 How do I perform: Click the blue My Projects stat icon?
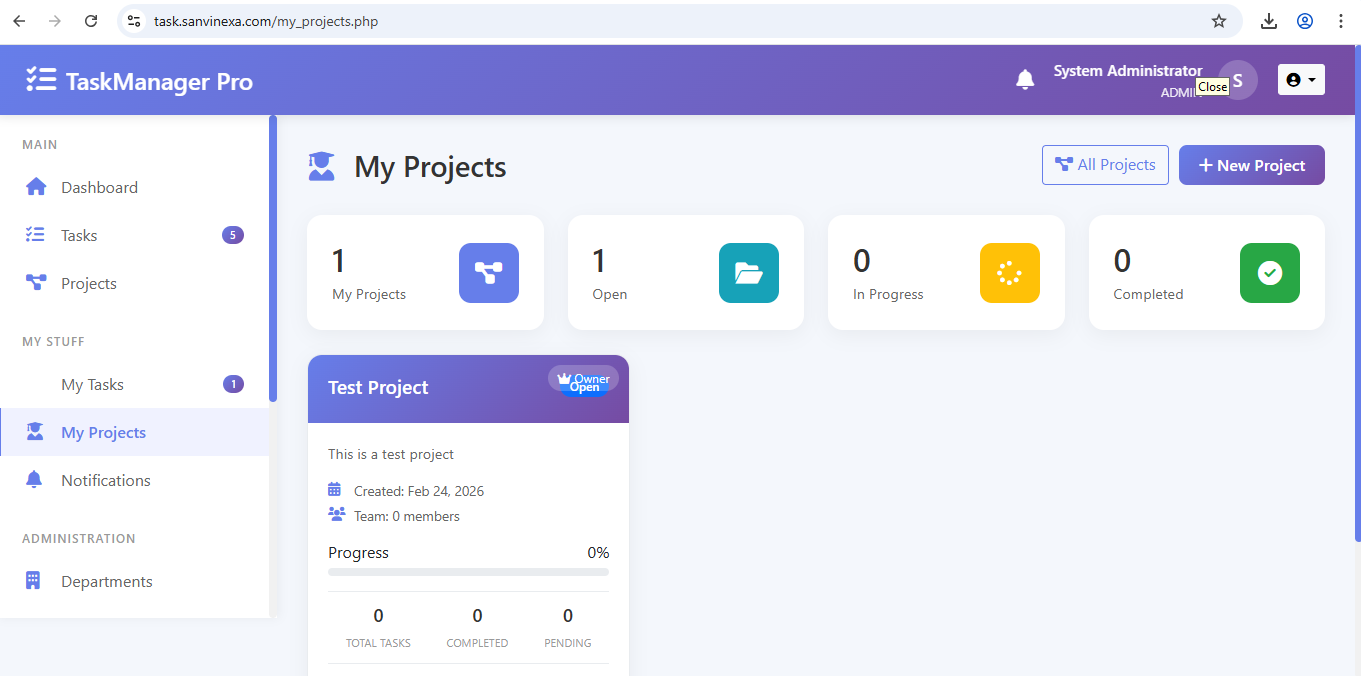click(488, 273)
